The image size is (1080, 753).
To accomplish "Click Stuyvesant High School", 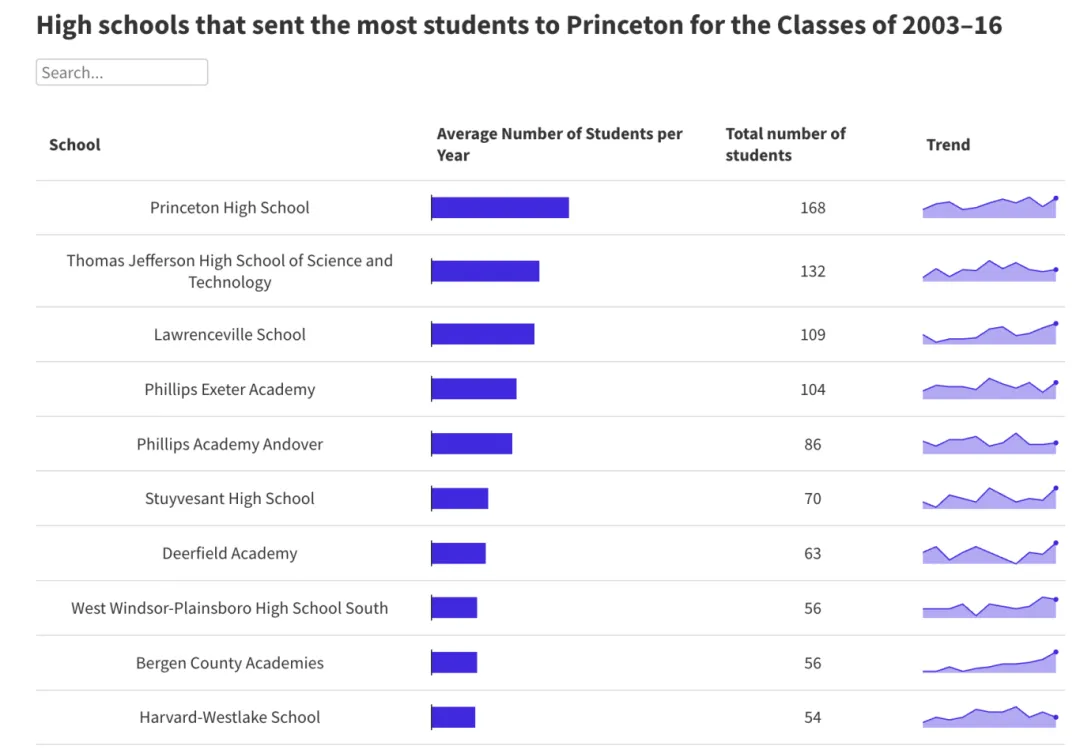I will 230,498.
